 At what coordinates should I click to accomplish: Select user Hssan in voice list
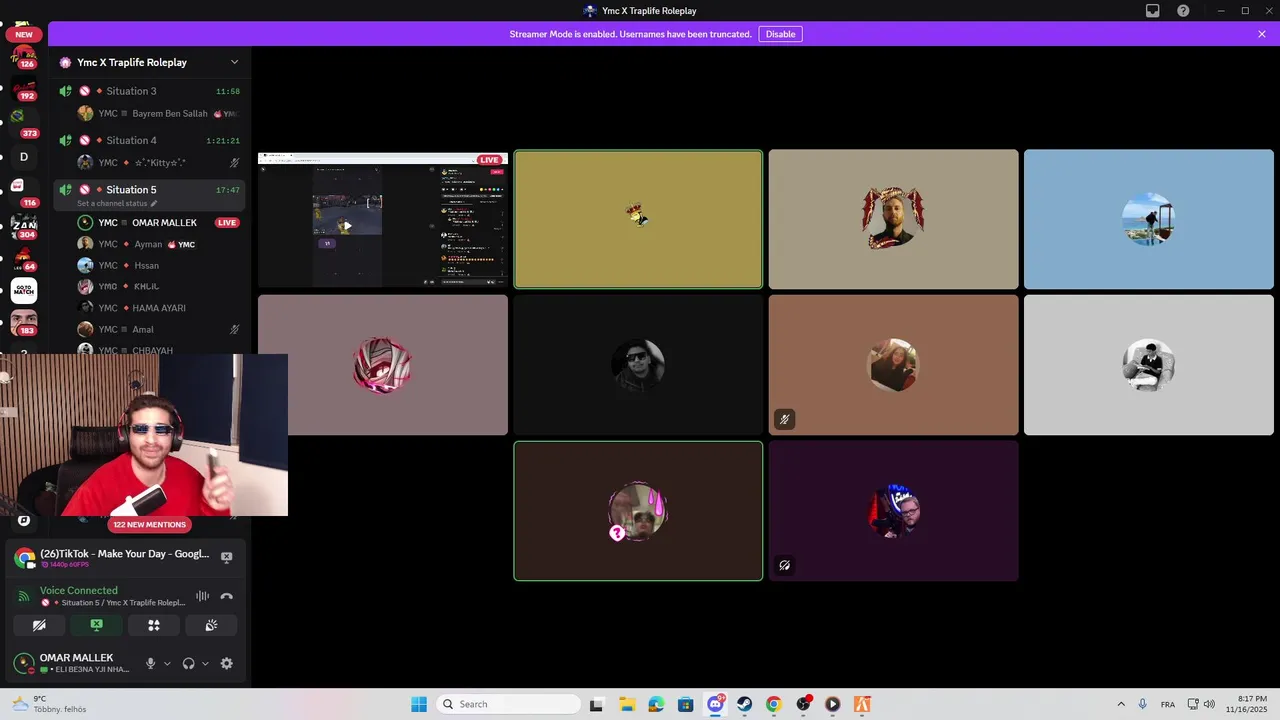click(x=159, y=265)
